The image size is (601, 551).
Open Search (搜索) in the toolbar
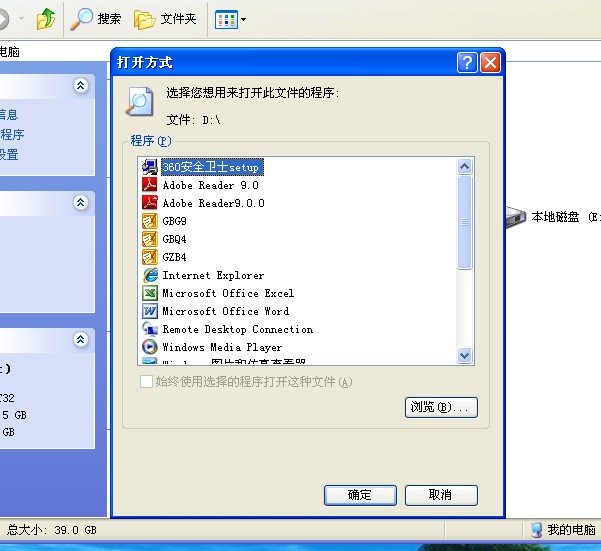(x=96, y=19)
